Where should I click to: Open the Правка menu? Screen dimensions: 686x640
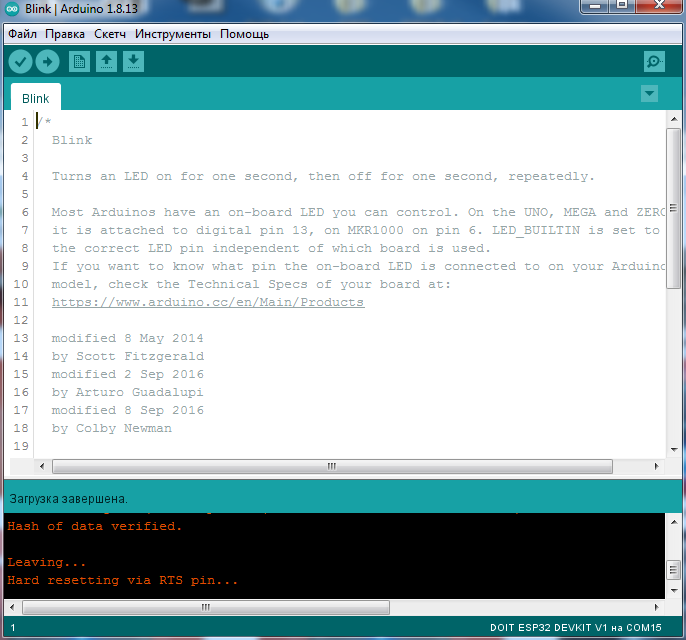pos(65,34)
